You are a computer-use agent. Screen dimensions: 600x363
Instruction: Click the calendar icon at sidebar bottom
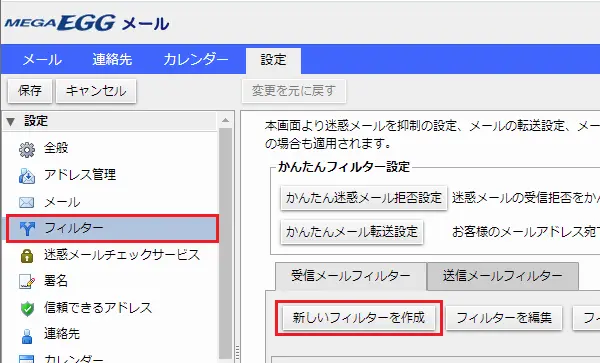click(x=27, y=359)
